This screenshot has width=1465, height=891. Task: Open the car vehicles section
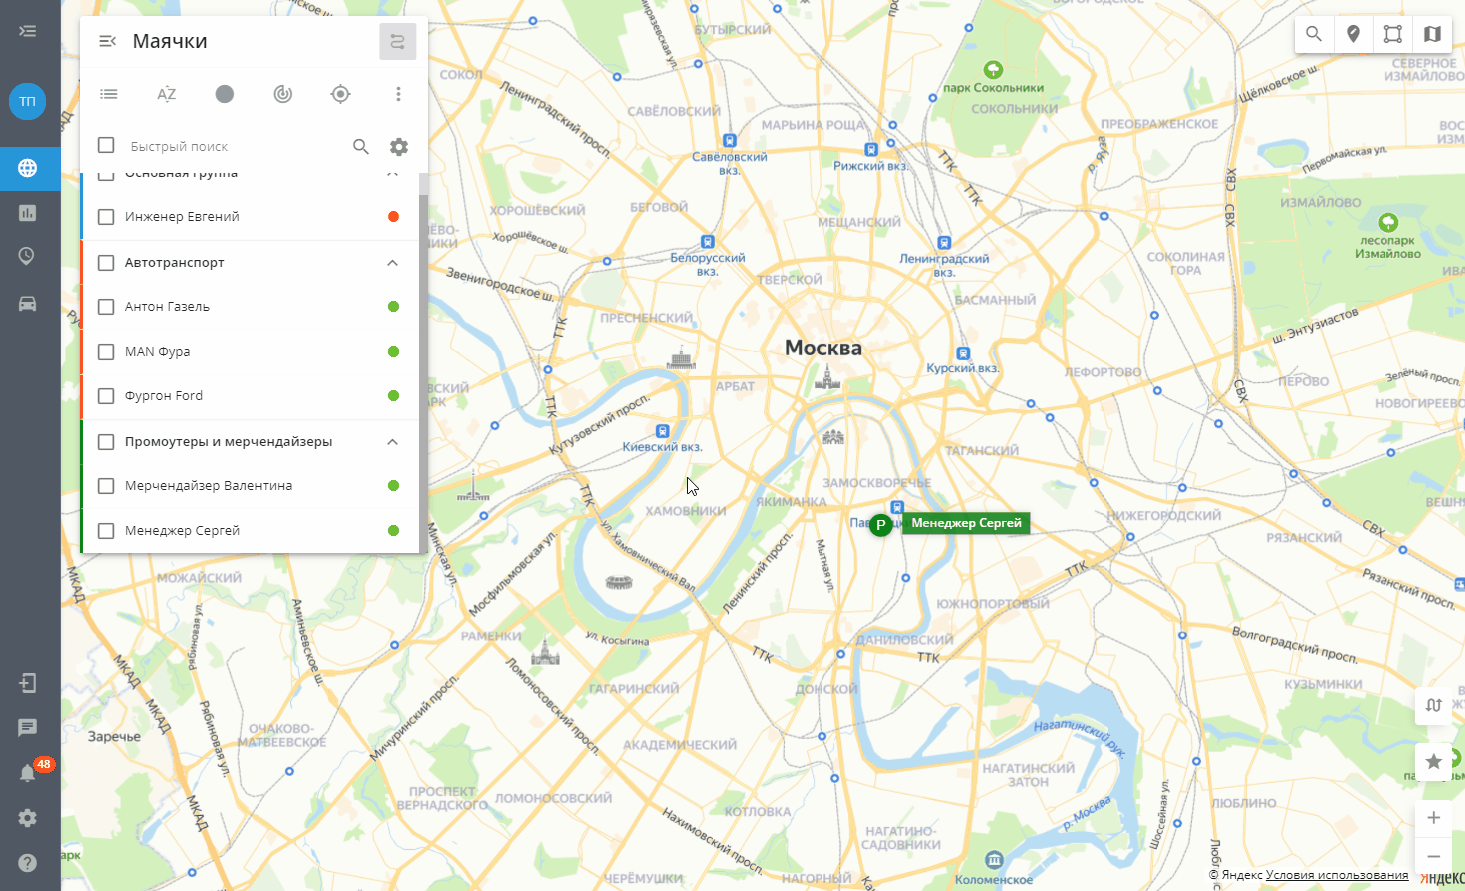tap(27, 303)
